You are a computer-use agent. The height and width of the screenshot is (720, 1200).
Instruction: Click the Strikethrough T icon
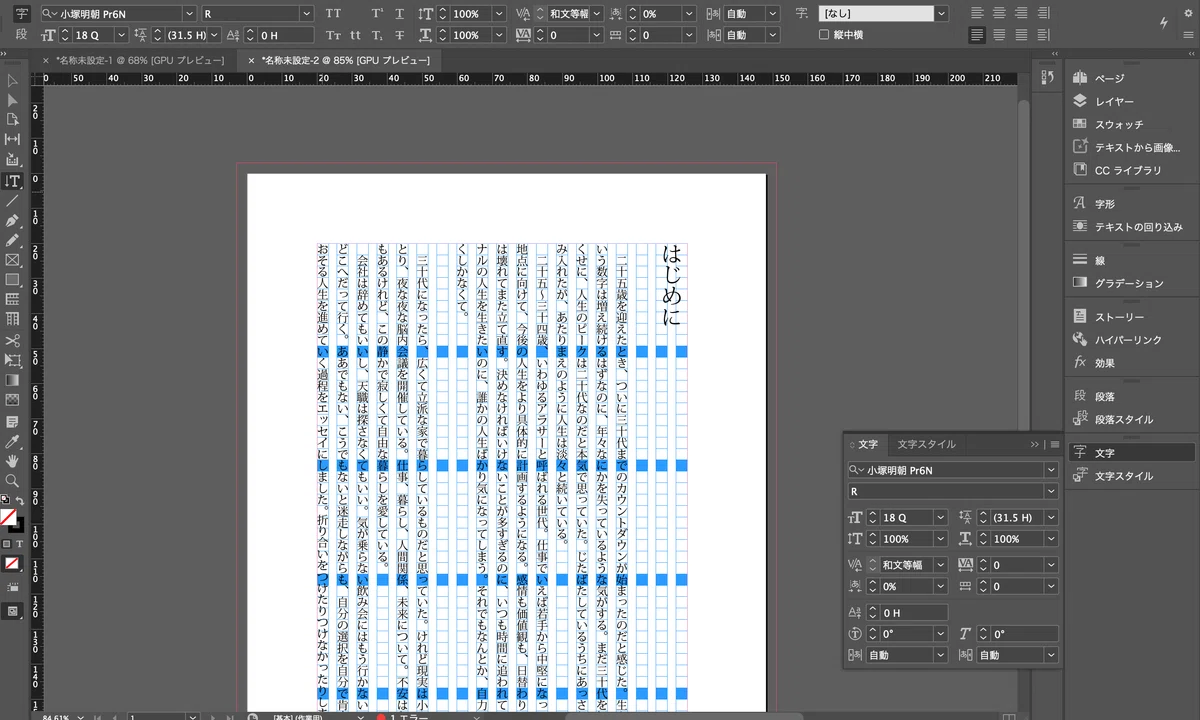click(399, 35)
